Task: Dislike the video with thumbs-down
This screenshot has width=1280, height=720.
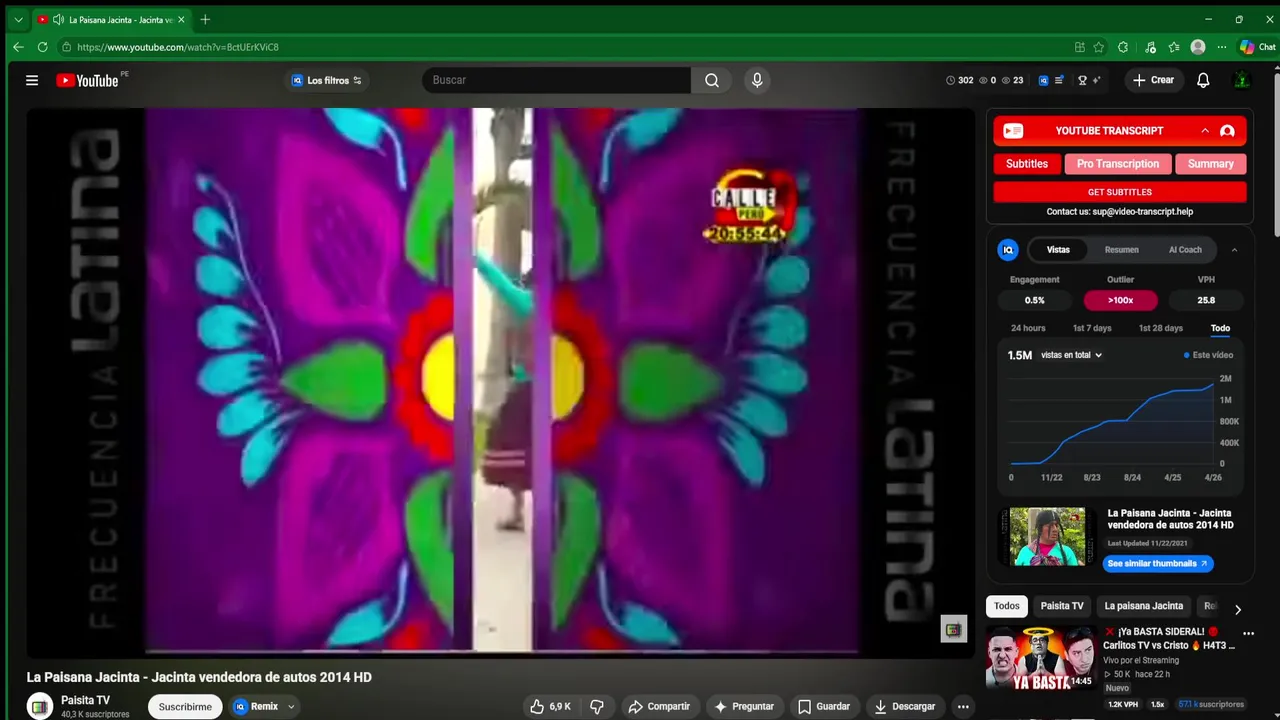Action: pos(597,706)
